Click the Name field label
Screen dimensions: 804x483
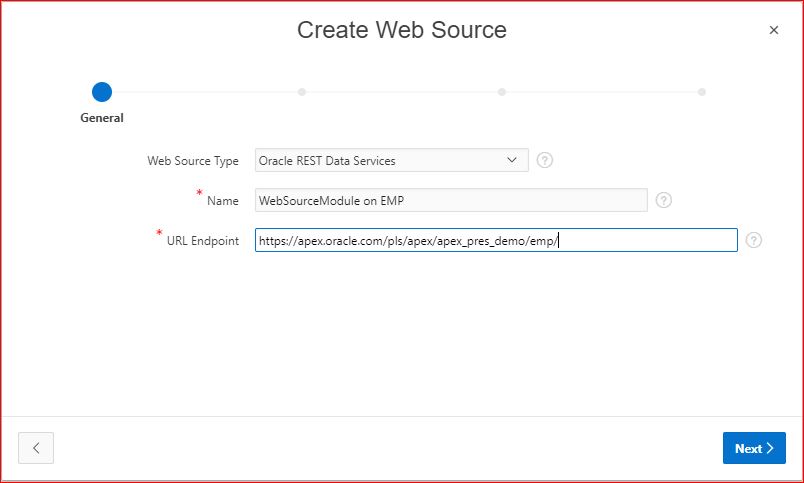(x=223, y=201)
